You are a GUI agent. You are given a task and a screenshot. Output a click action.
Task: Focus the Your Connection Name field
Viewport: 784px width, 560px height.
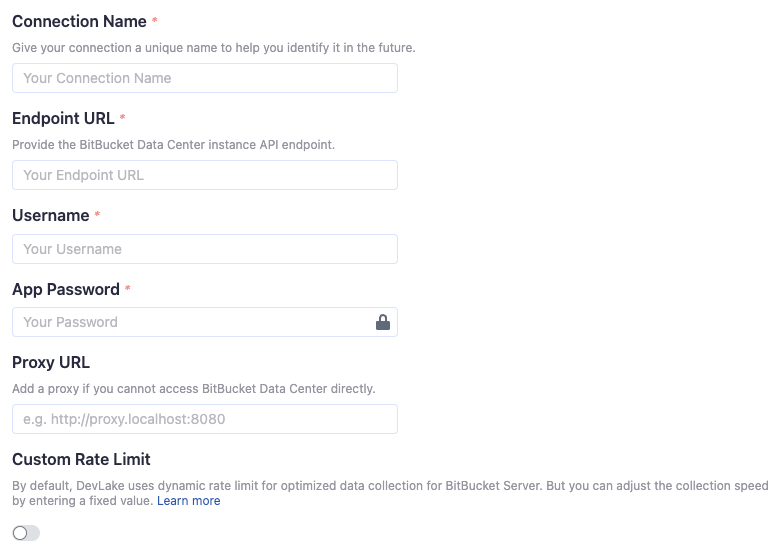pos(204,78)
